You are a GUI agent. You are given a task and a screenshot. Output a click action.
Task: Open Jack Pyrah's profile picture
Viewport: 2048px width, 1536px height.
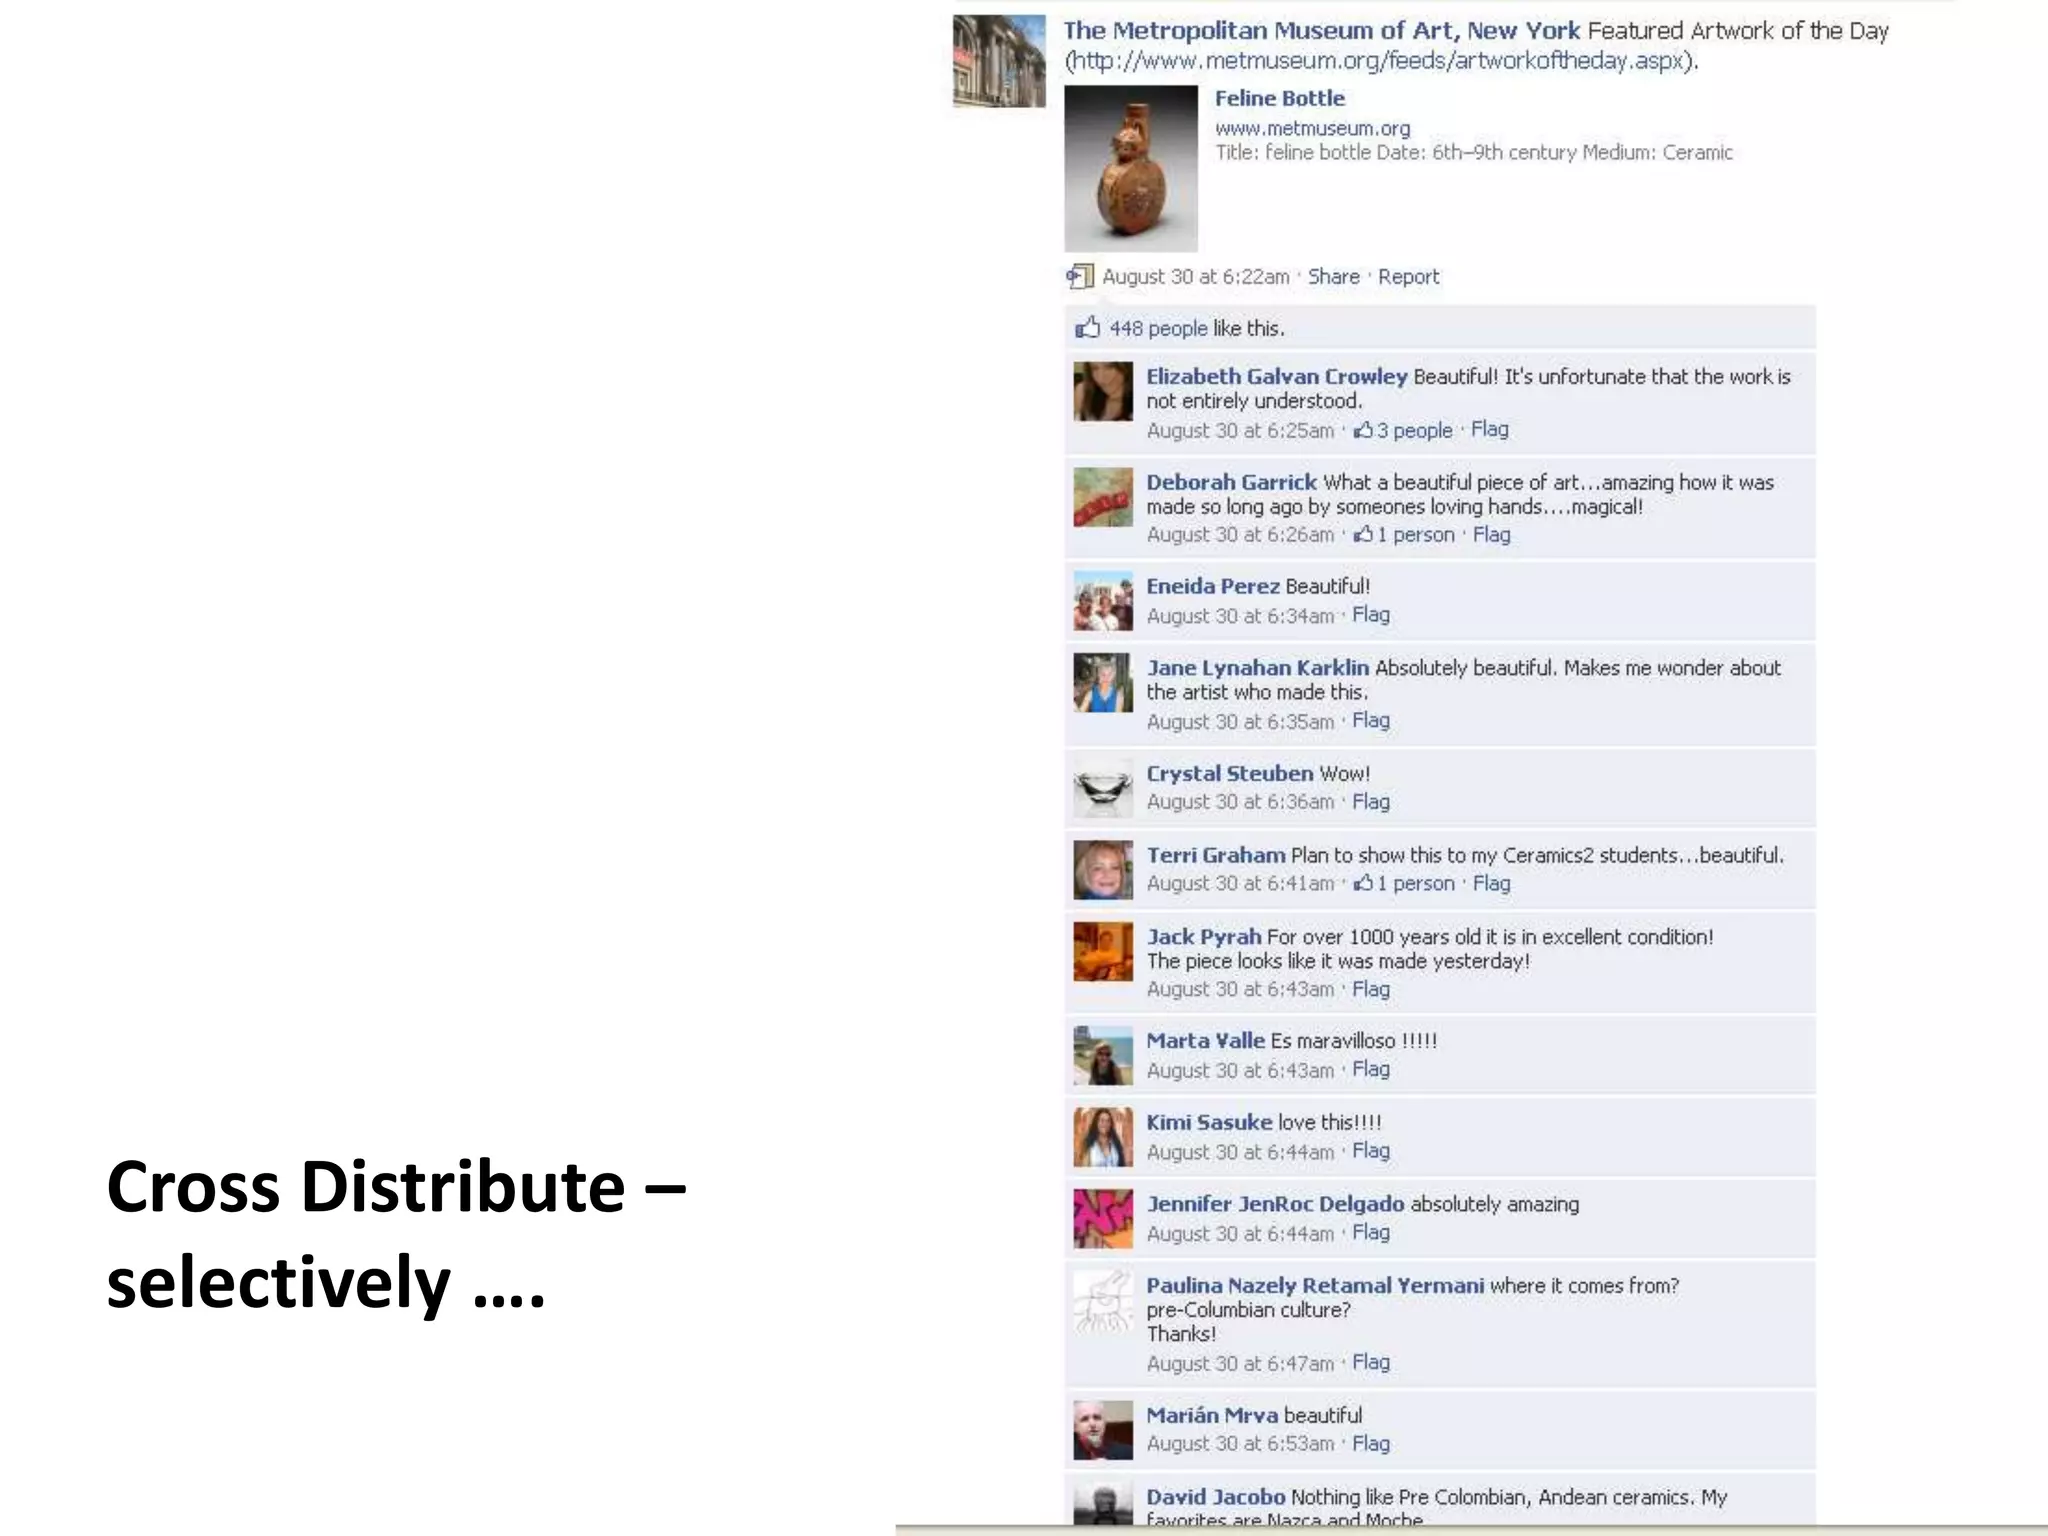[1103, 952]
